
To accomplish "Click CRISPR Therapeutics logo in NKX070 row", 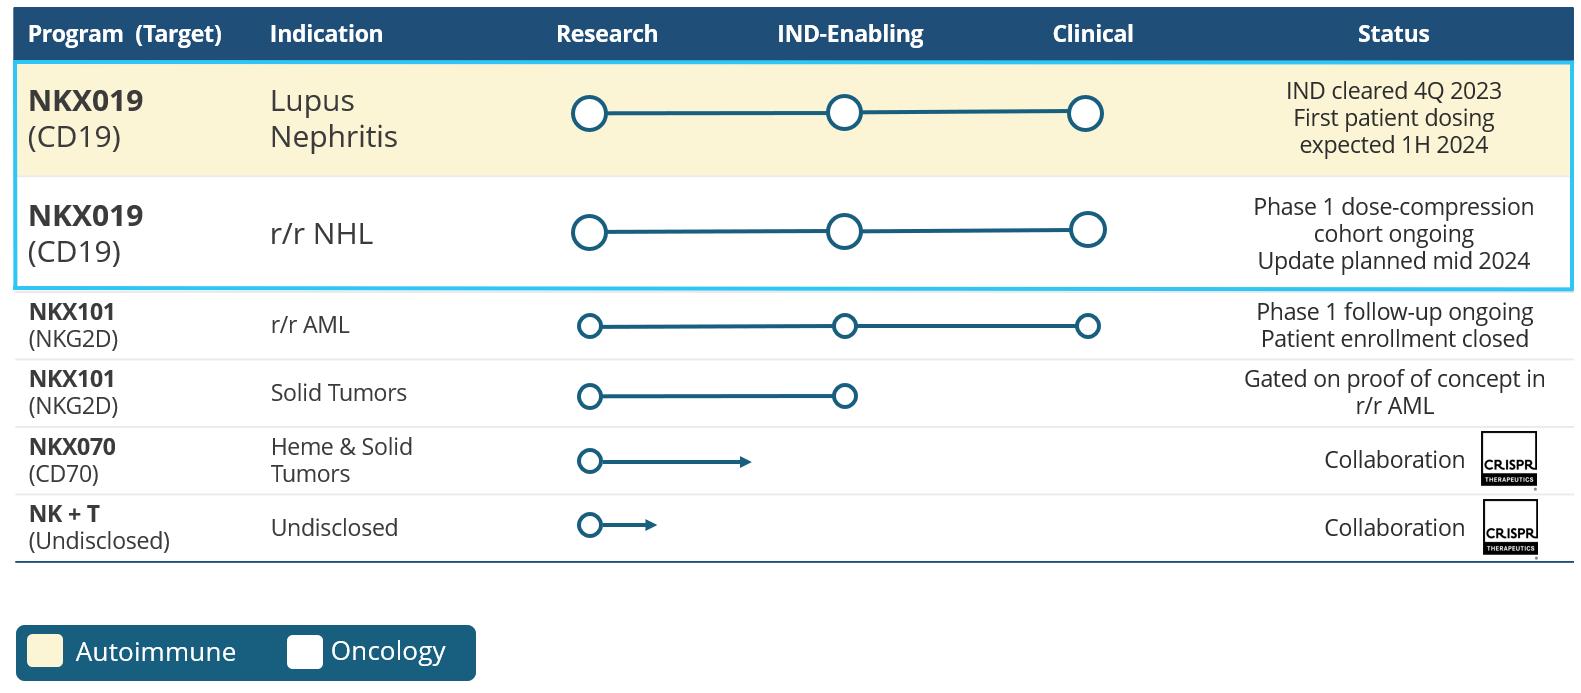I will pos(1508,459).
